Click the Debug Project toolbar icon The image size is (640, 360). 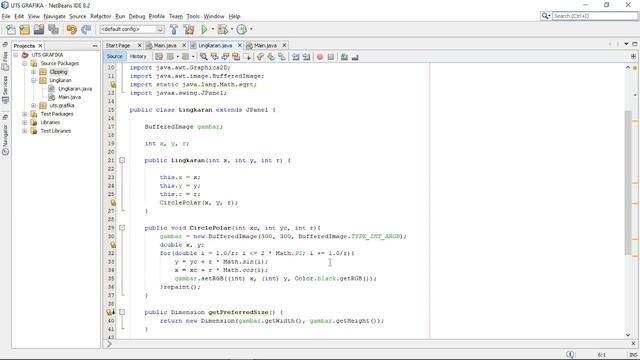(222, 29)
